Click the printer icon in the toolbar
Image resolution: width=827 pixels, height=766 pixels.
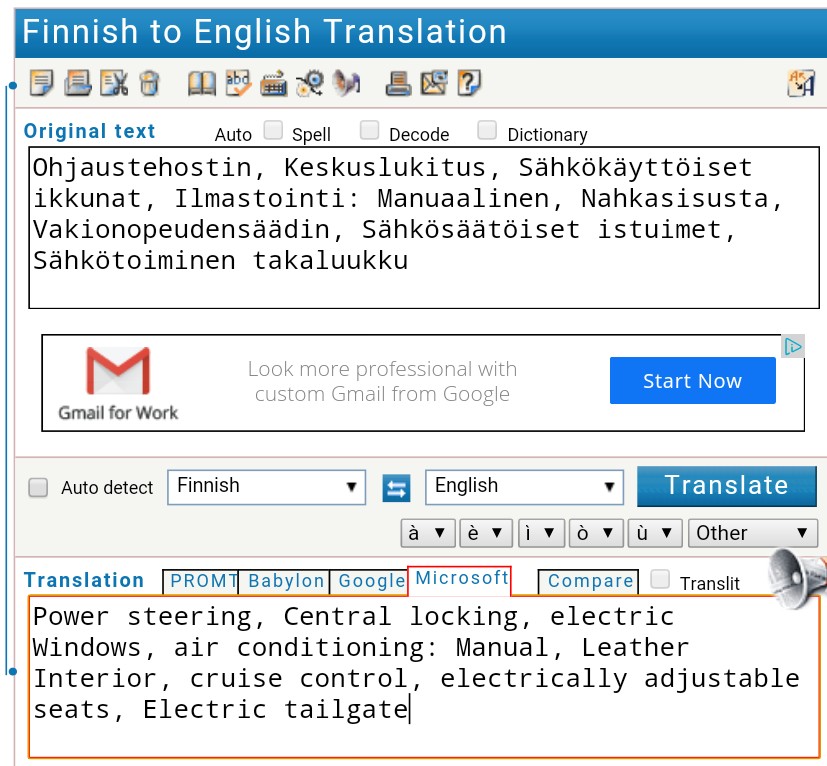(x=398, y=83)
